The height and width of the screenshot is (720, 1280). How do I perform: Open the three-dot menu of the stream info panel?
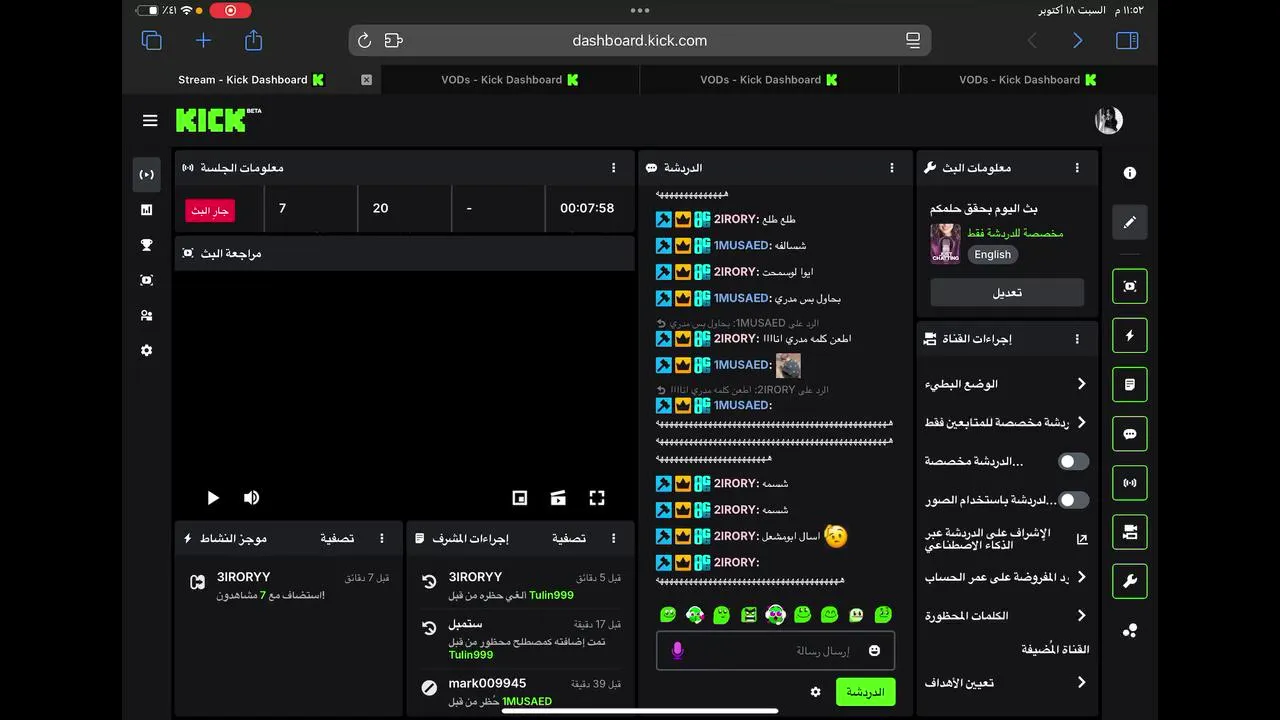[1077, 168]
